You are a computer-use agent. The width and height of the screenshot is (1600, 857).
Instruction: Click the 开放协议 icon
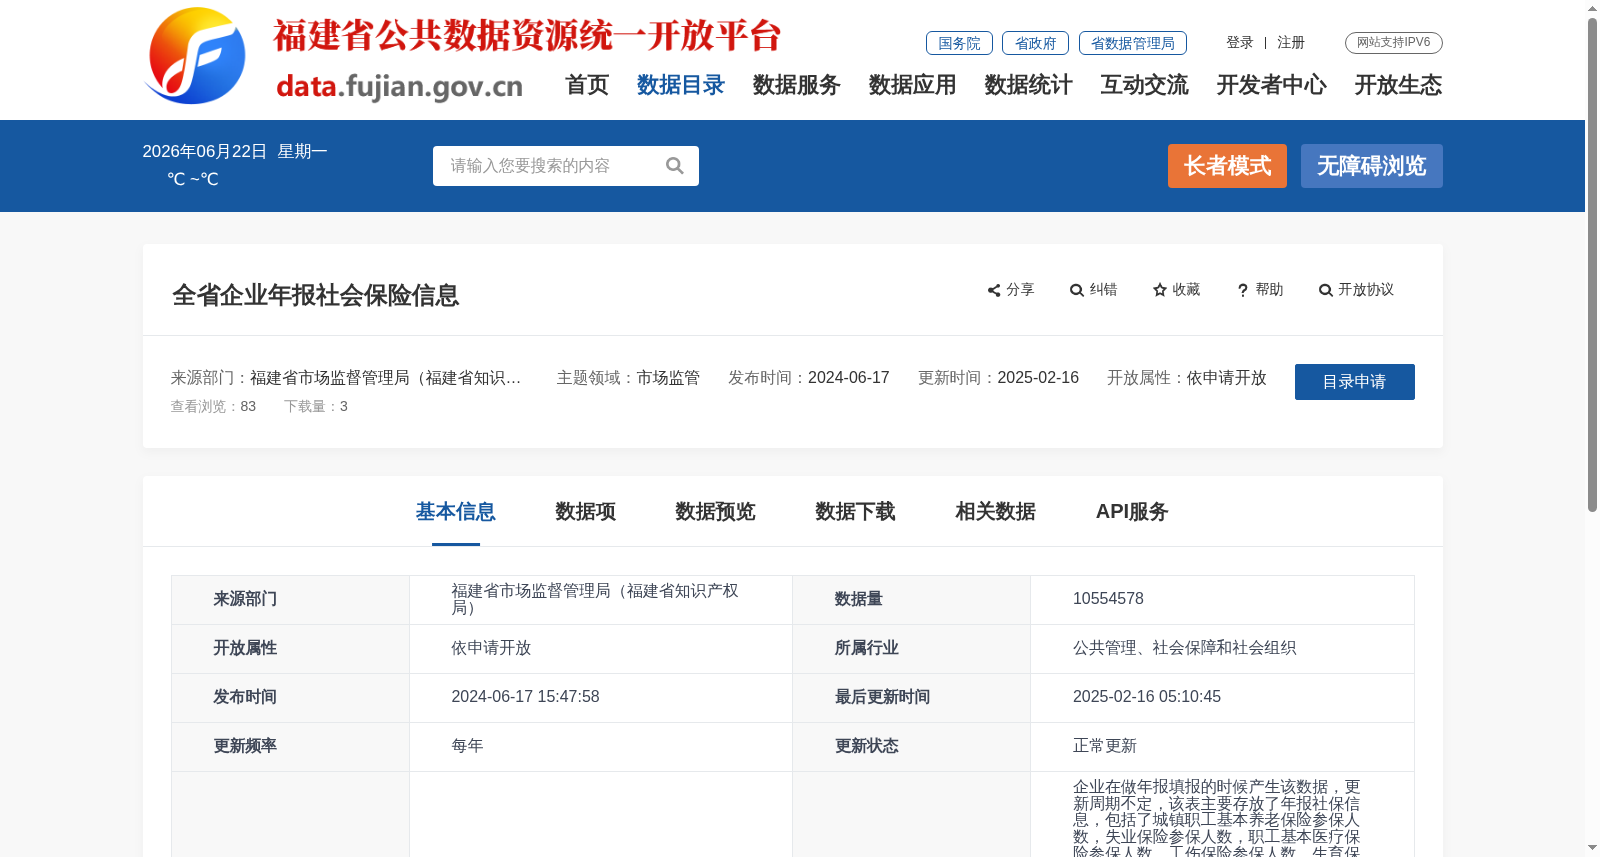pyautogui.click(x=1326, y=290)
